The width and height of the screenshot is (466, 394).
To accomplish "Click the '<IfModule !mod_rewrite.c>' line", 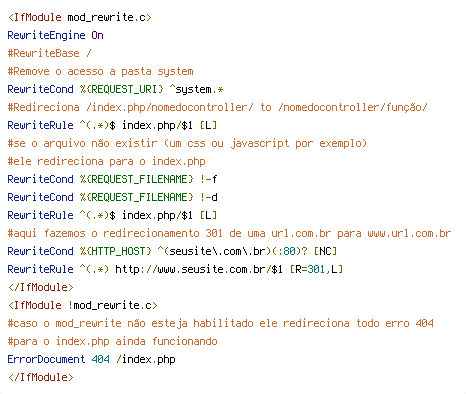I will [x=82, y=305].
